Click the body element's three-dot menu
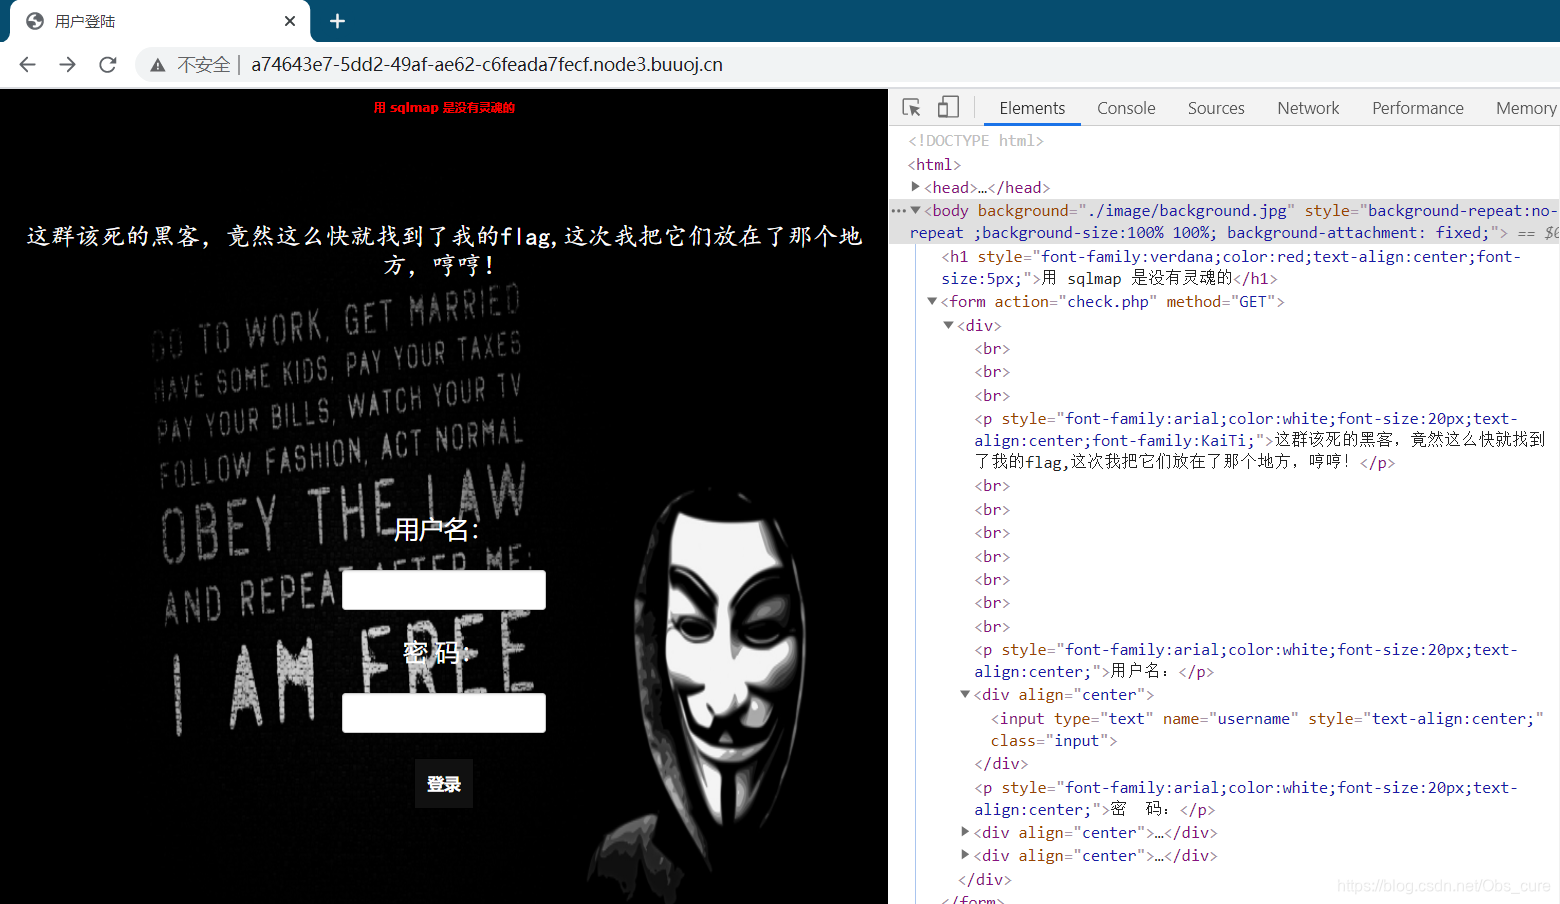The height and width of the screenshot is (904, 1560). 899,211
